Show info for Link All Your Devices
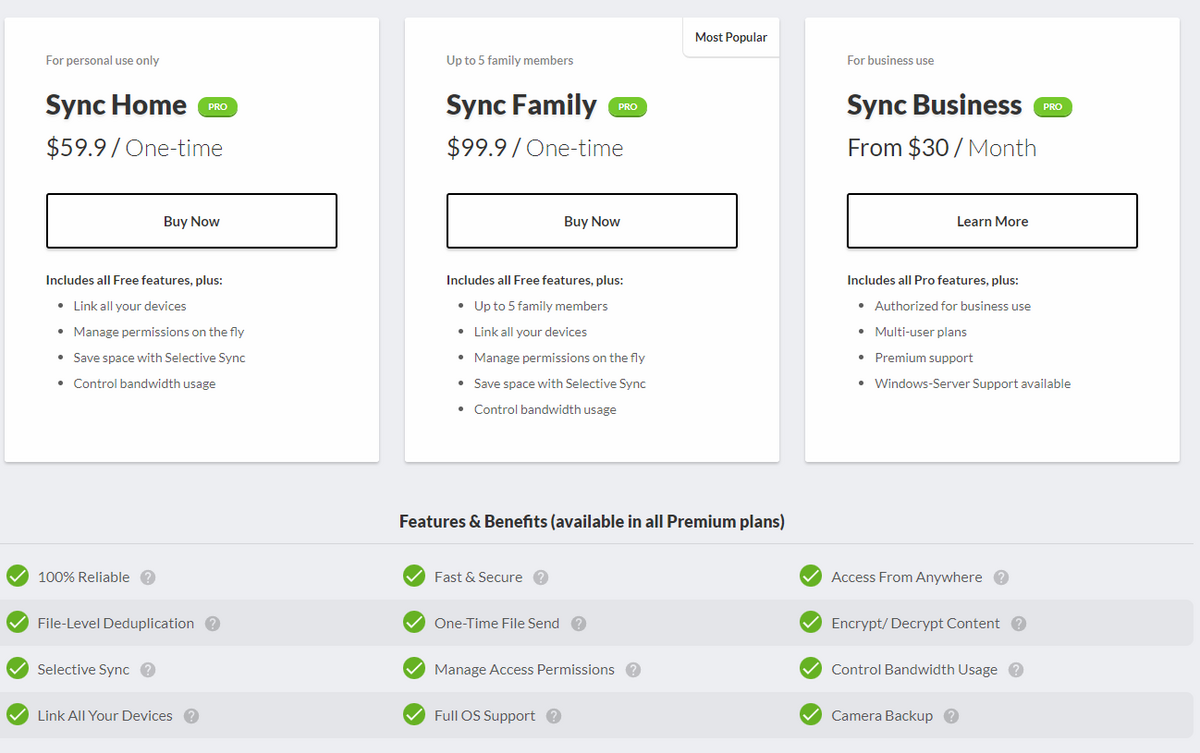This screenshot has width=1200, height=753. 191,716
